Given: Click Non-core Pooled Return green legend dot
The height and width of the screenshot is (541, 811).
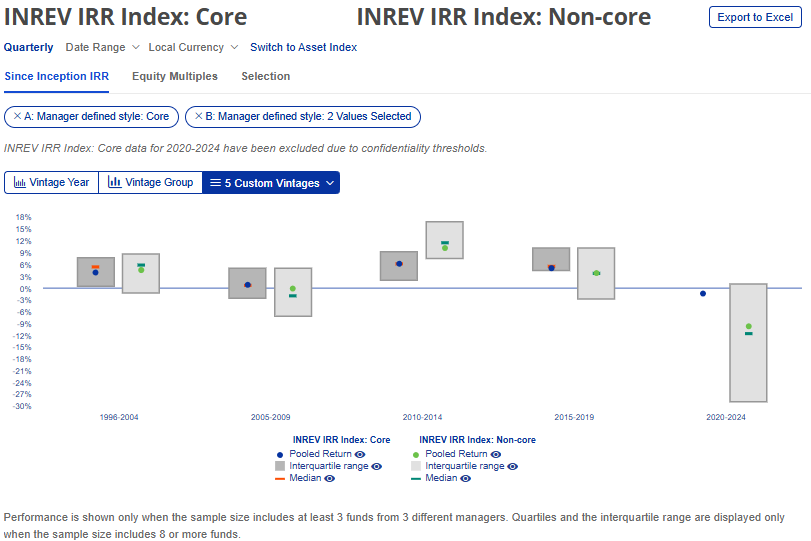Looking at the screenshot, I should (415, 455).
